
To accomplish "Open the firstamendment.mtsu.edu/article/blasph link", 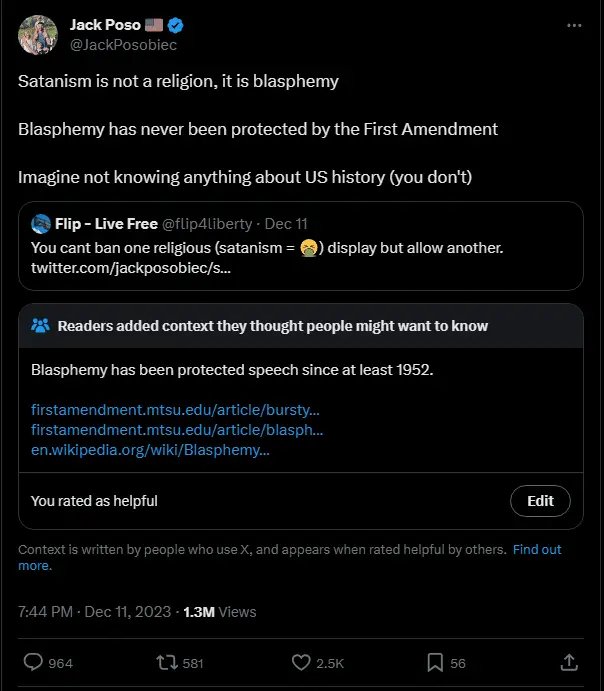I will pos(177,430).
